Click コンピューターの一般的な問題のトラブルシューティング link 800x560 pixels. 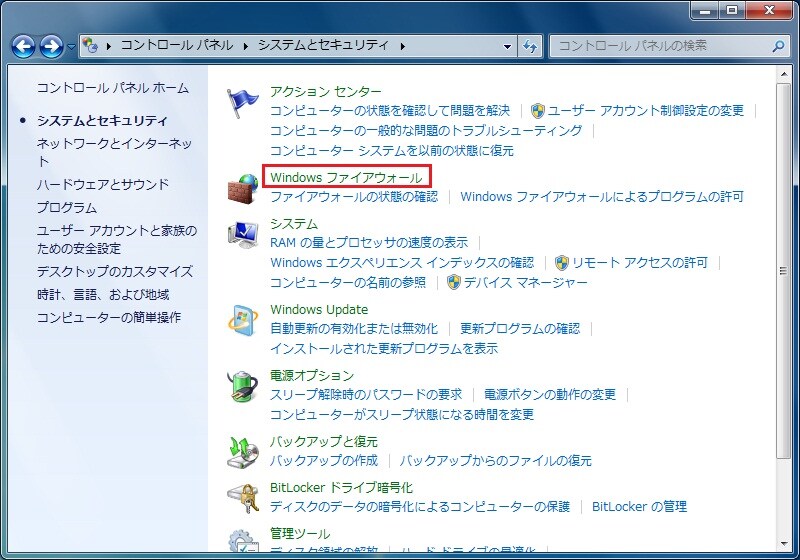click(426, 131)
